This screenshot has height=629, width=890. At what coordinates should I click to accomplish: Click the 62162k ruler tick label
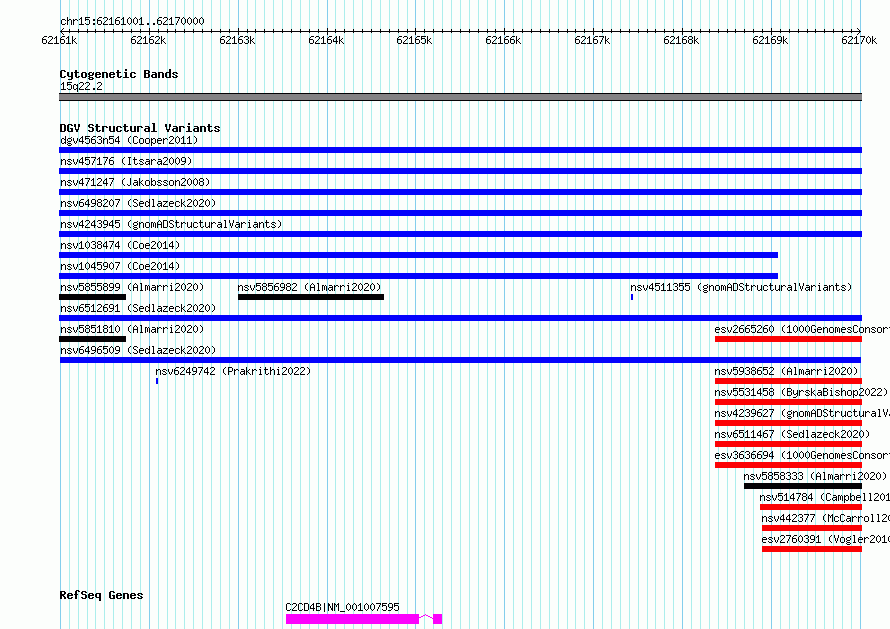(148, 40)
